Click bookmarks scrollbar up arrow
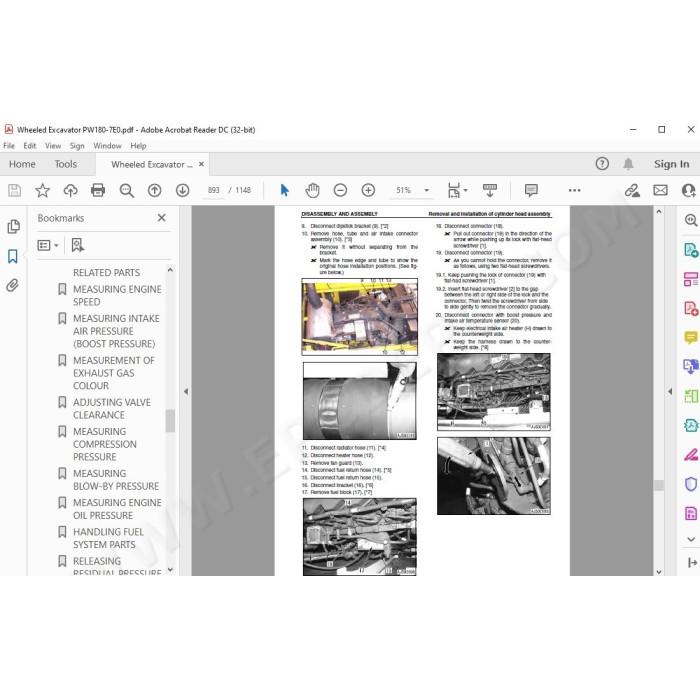The image size is (700, 700). (x=170, y=270)
